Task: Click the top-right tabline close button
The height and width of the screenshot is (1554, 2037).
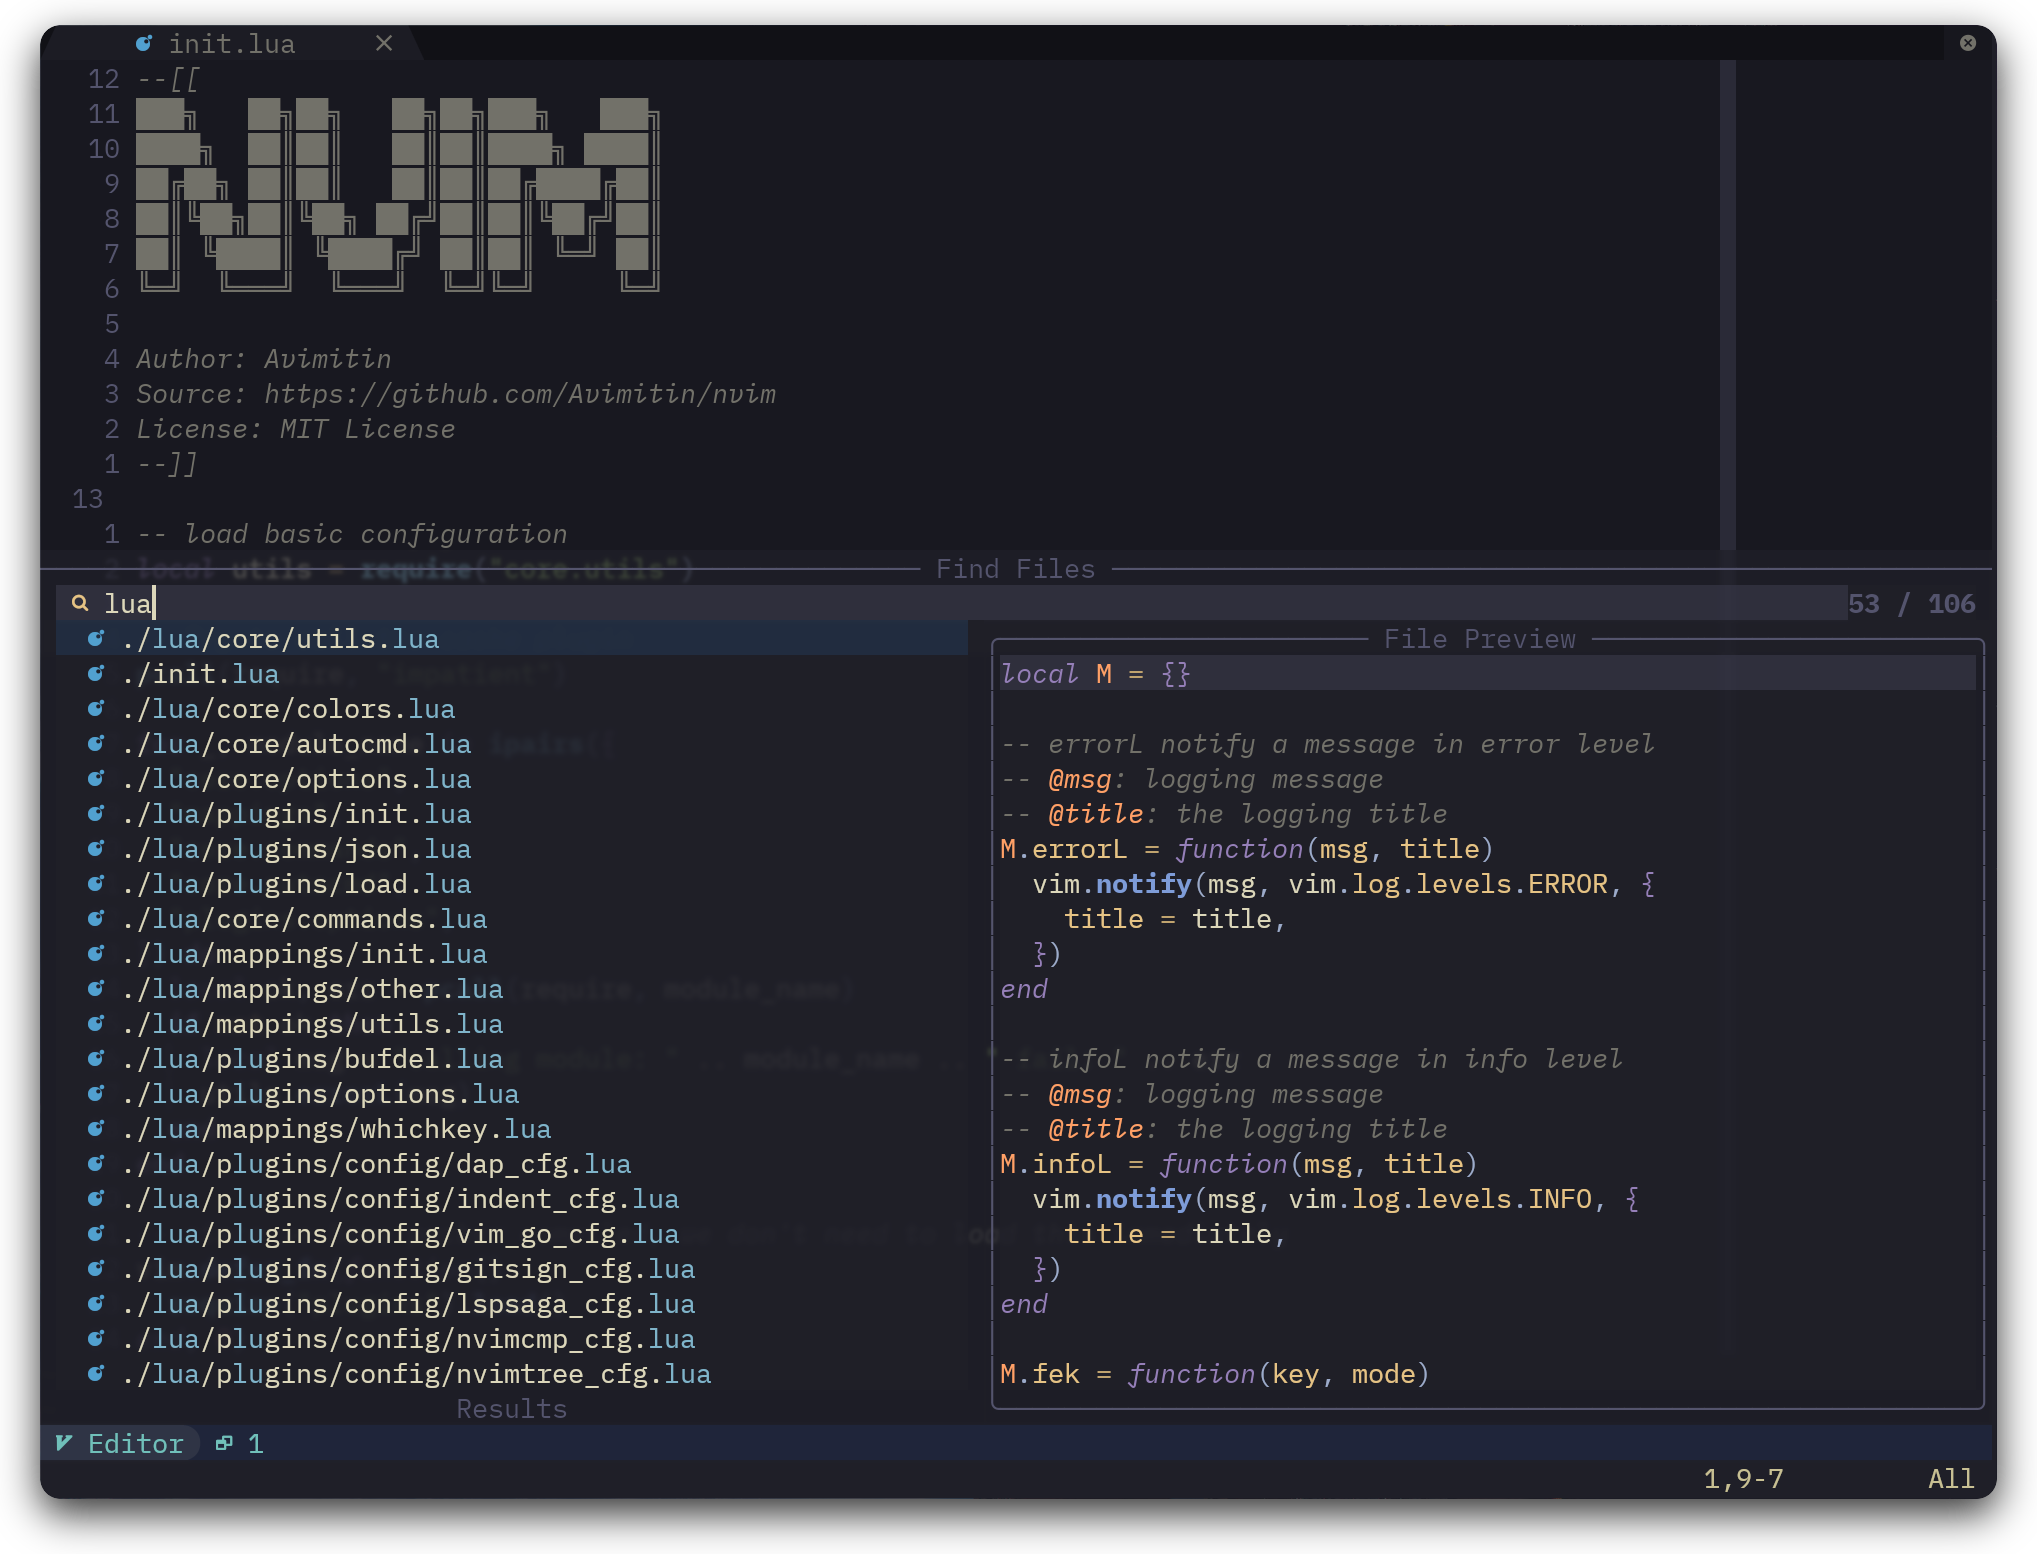Action: coord(1967,43)
